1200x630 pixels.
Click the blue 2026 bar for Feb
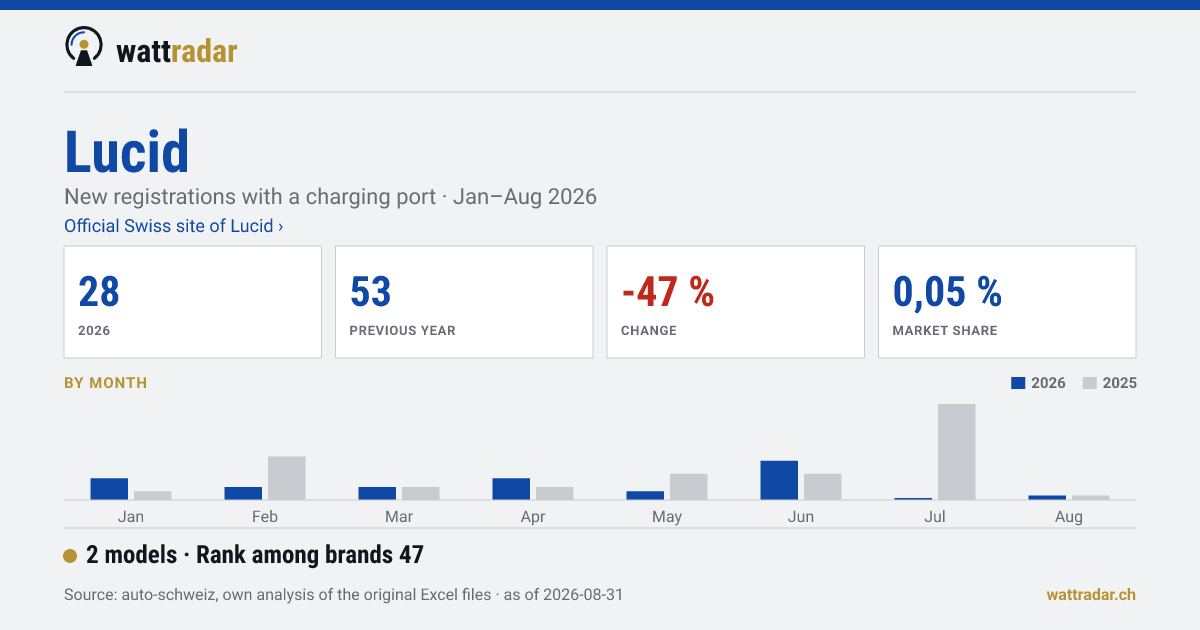(243, 493)
